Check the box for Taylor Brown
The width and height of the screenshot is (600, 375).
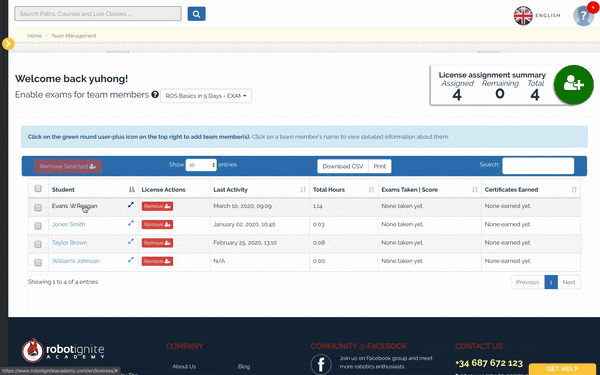[x=38, y=244]
